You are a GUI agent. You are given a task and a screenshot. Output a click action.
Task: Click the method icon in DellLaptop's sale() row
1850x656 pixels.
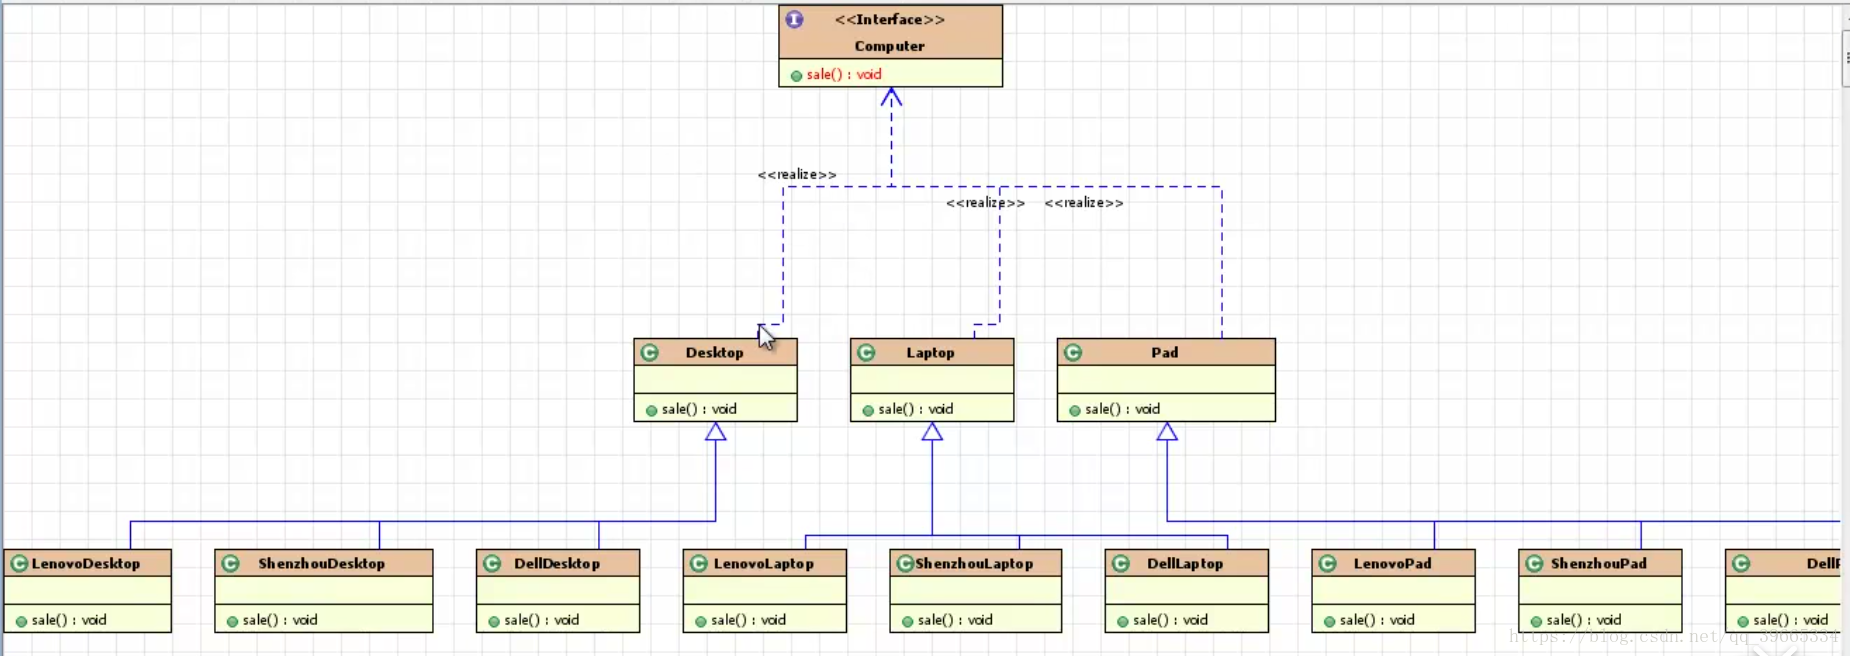click(1123, 621)
